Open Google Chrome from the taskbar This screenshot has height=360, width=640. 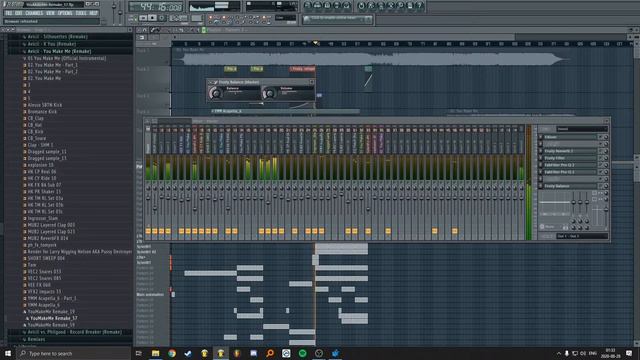(172, 353)
